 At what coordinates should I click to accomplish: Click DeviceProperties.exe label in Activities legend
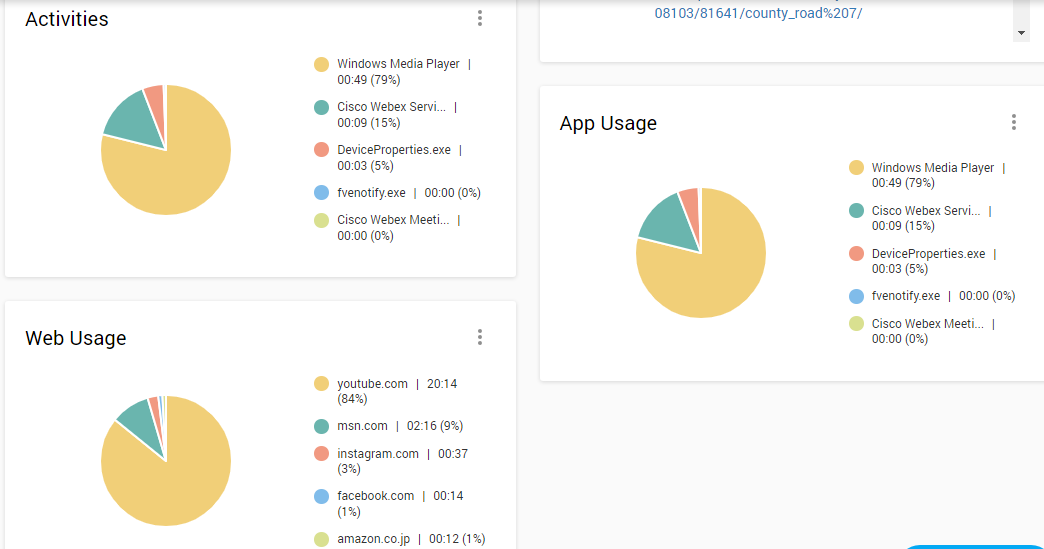394,150
